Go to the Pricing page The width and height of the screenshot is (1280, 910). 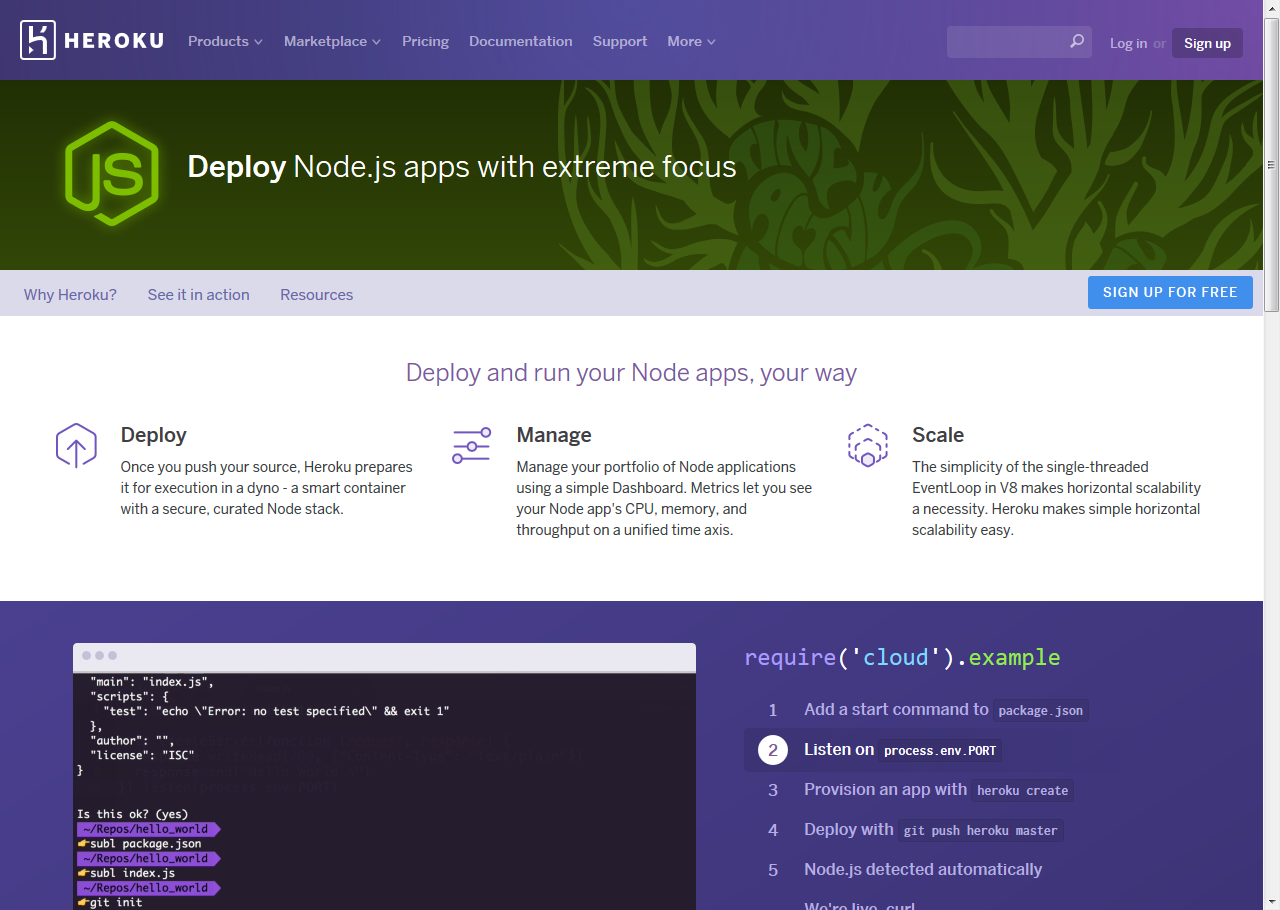click(x=425, y=41)
